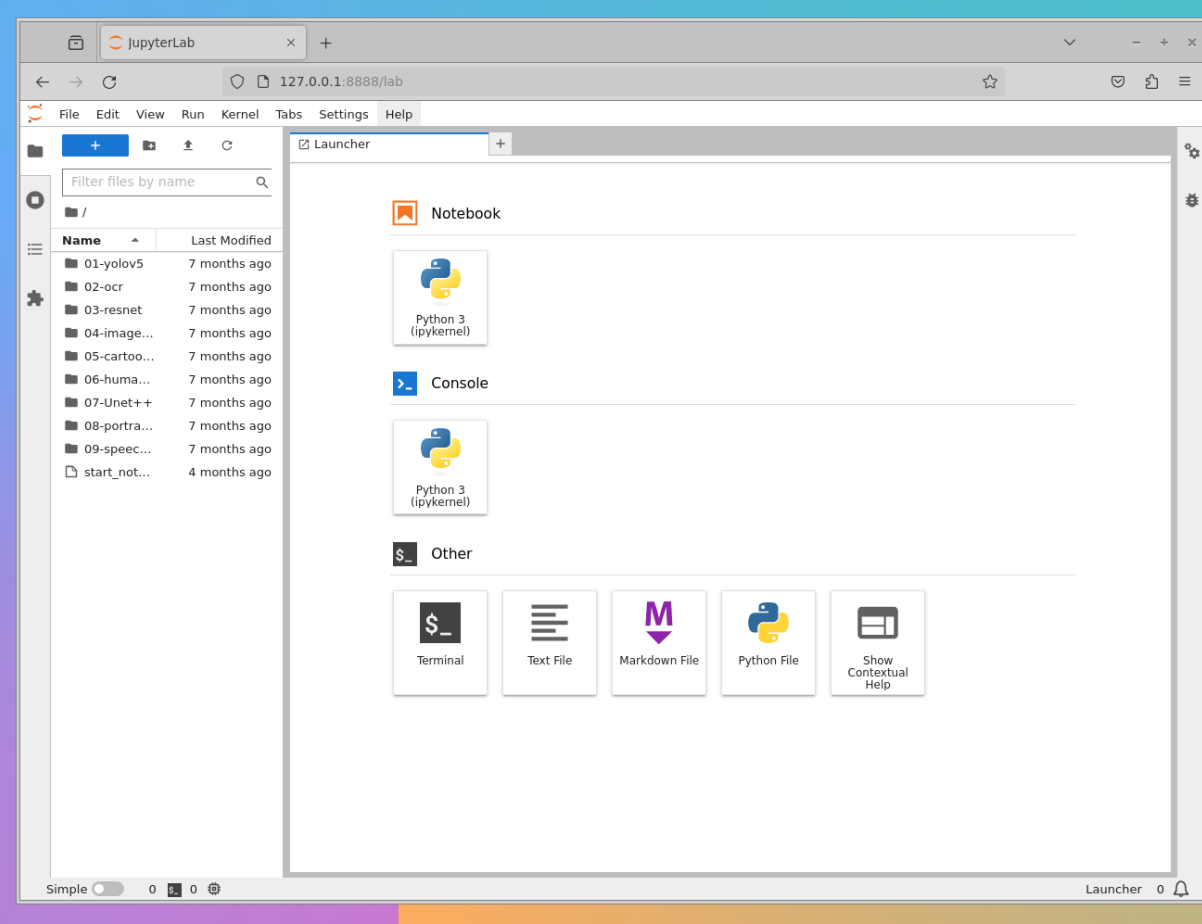1202x924 pixels.
Task: Select the 09-speec… folder
Action: click(167, 449)
